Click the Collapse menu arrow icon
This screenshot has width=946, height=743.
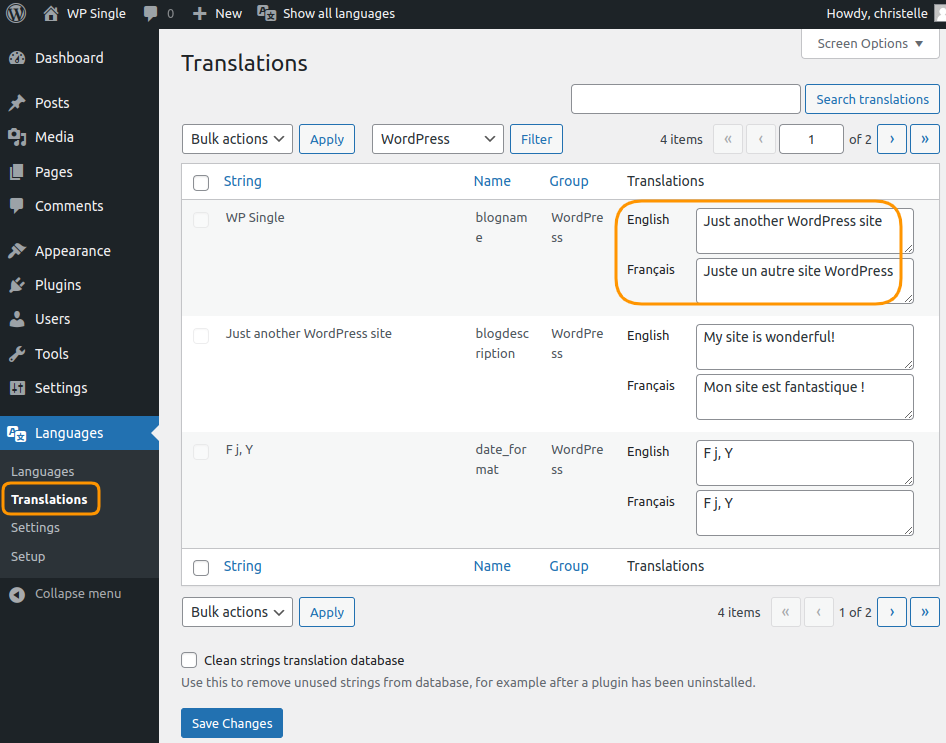(x=17, y=594)
